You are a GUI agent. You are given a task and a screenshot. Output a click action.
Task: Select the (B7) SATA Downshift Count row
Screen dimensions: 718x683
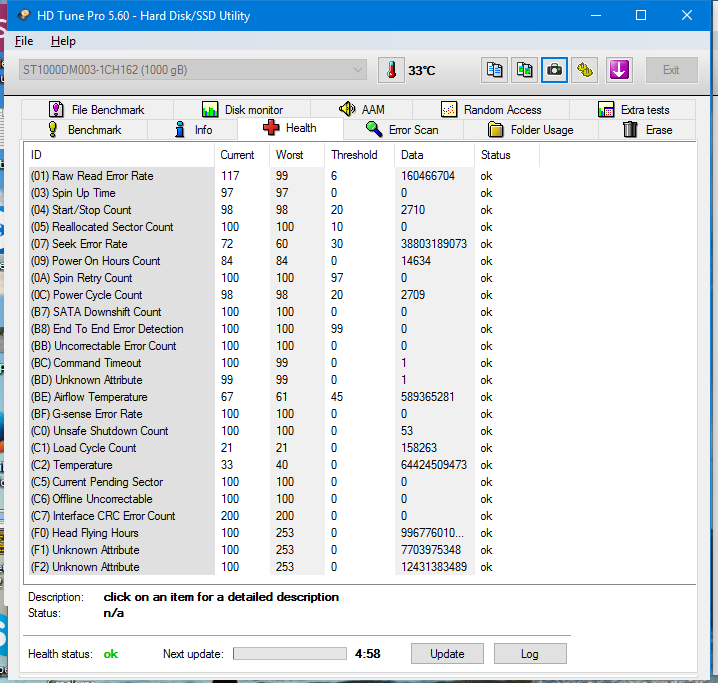coord(284,312)
